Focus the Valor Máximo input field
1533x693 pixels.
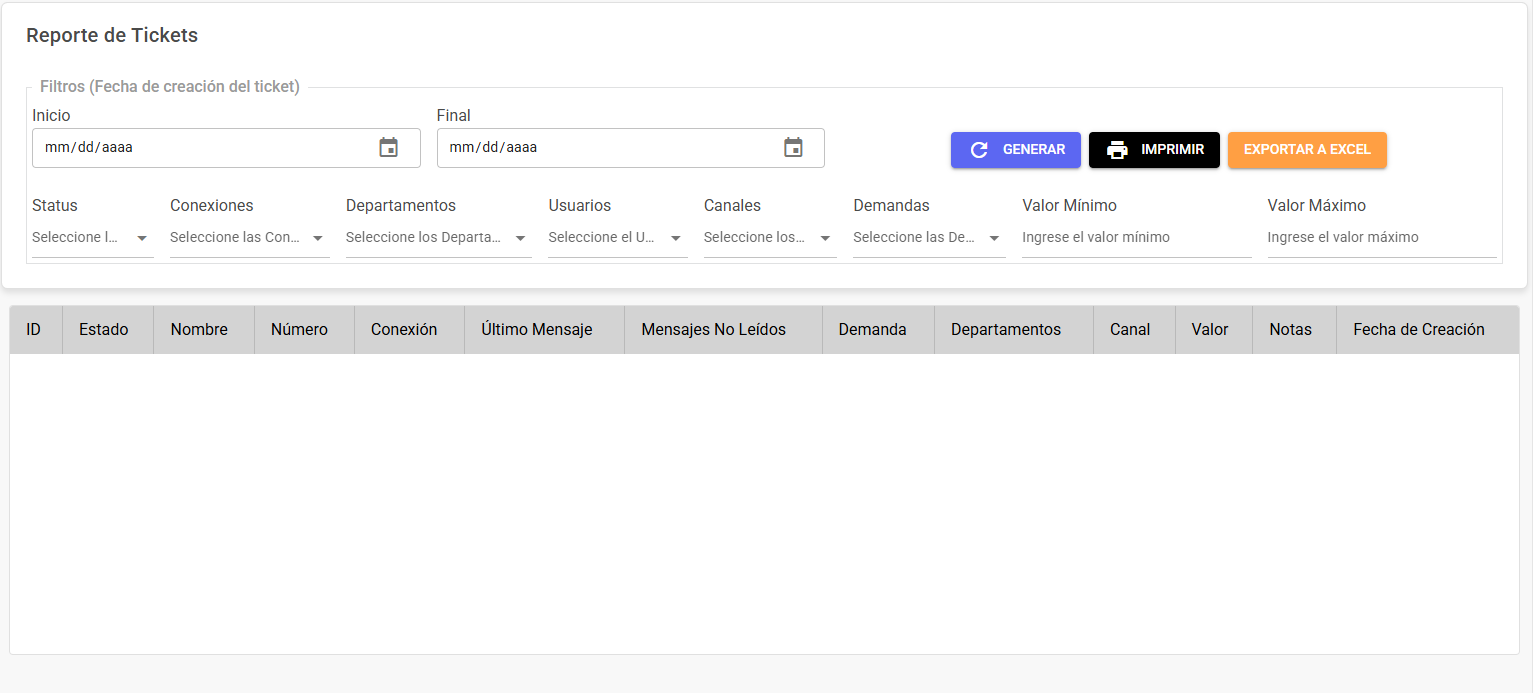(x=1382, y=238)
